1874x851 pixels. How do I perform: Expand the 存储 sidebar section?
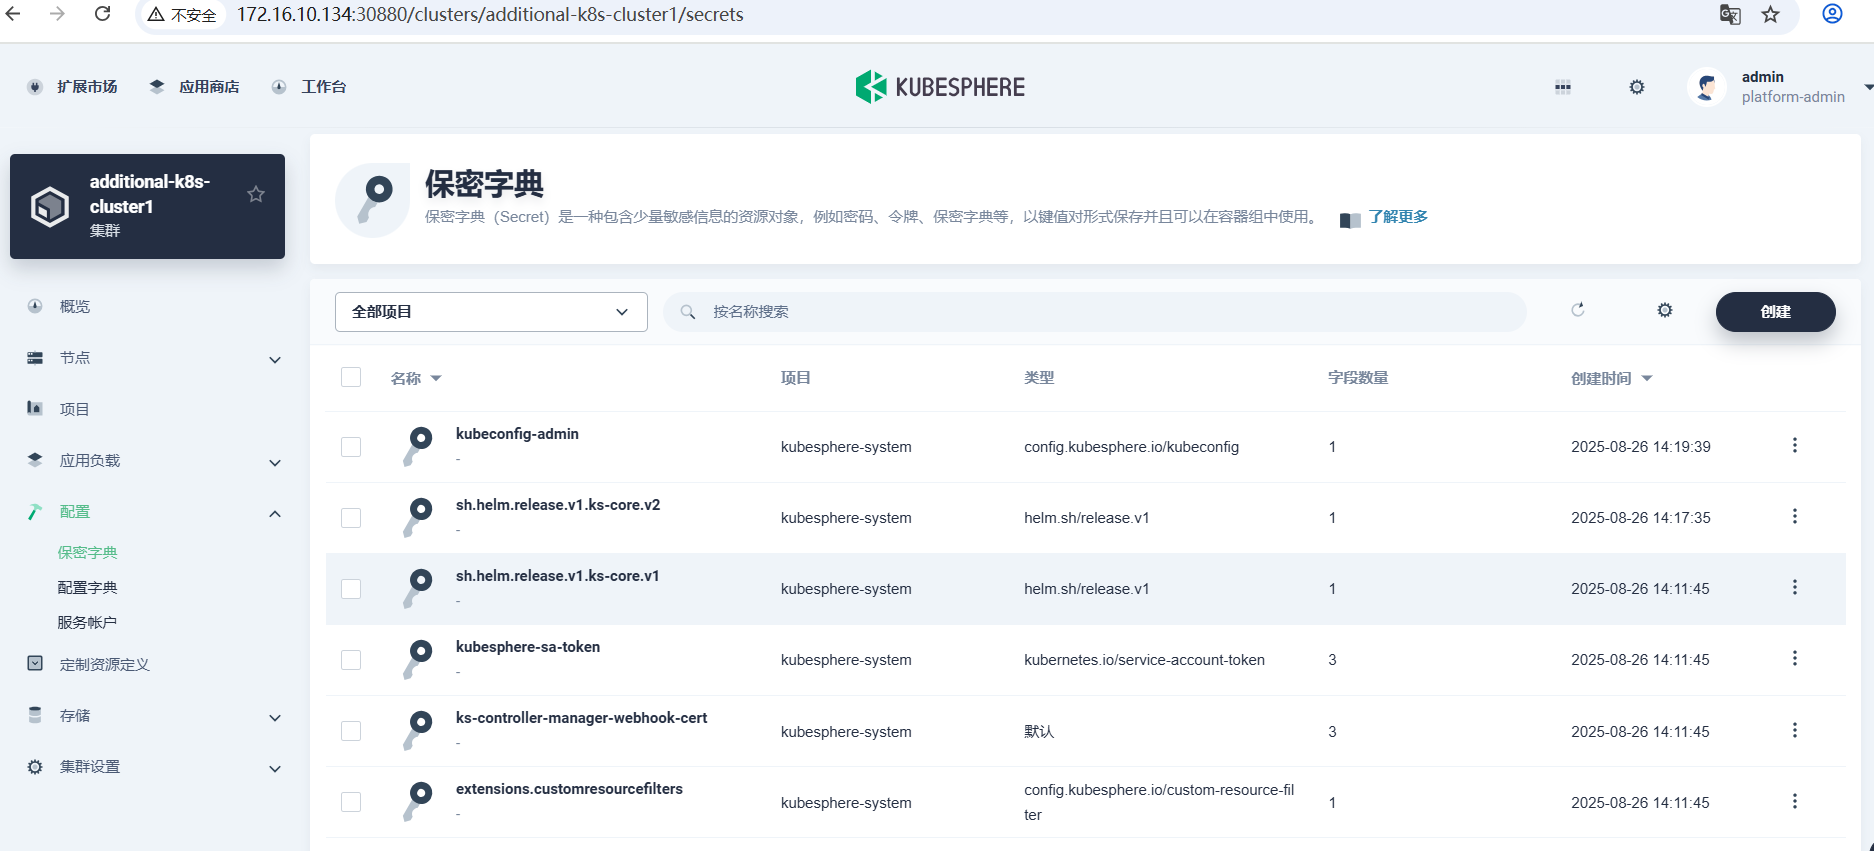pos(275,718)
